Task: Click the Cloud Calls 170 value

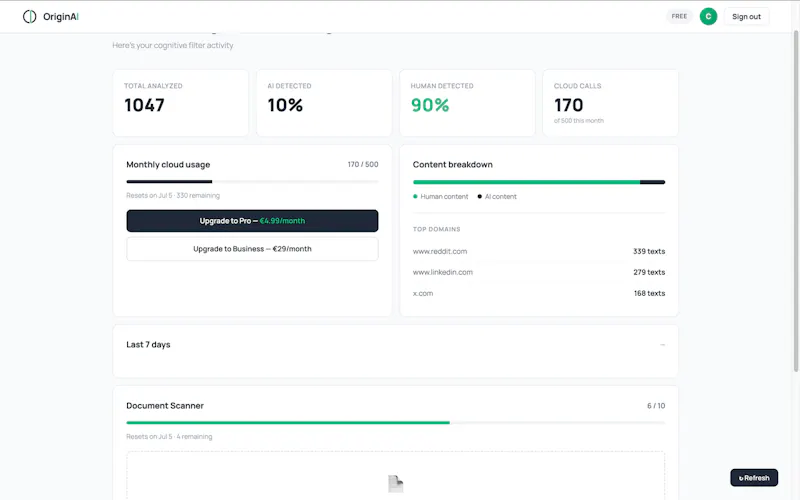Action: tap(568, 105)
